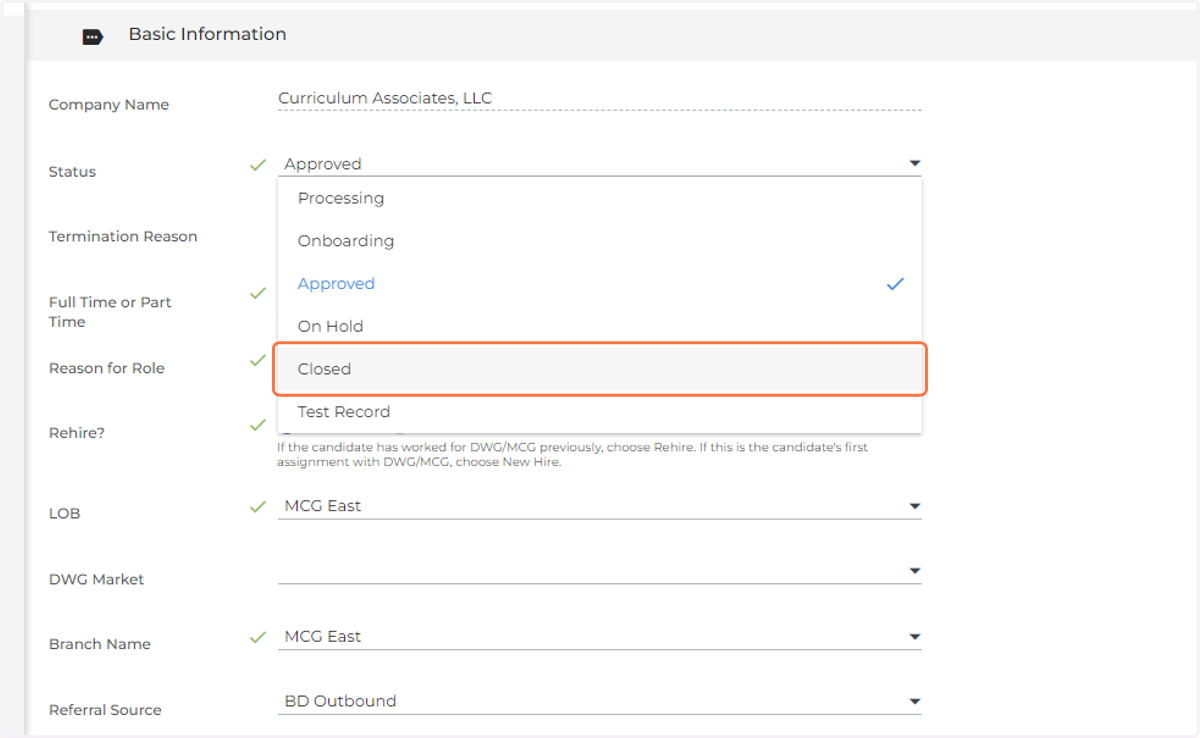This screenshot has height=738, width=1200.
Task: Click the Full Time or Part Time label
Action: pyautogui.click(x=110, y=312)
